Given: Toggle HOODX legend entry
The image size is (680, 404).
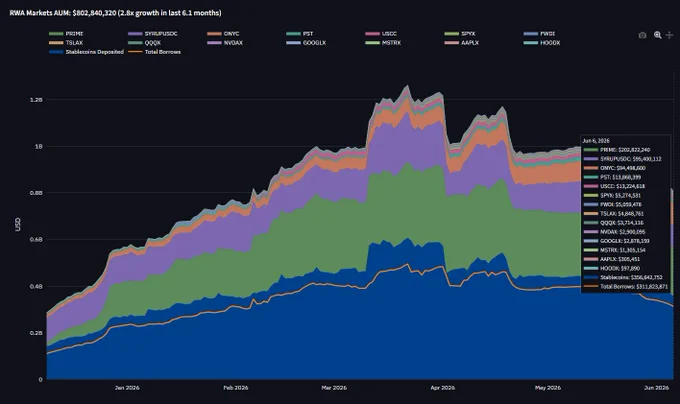Looking at the screenshot, I should 542,43.
